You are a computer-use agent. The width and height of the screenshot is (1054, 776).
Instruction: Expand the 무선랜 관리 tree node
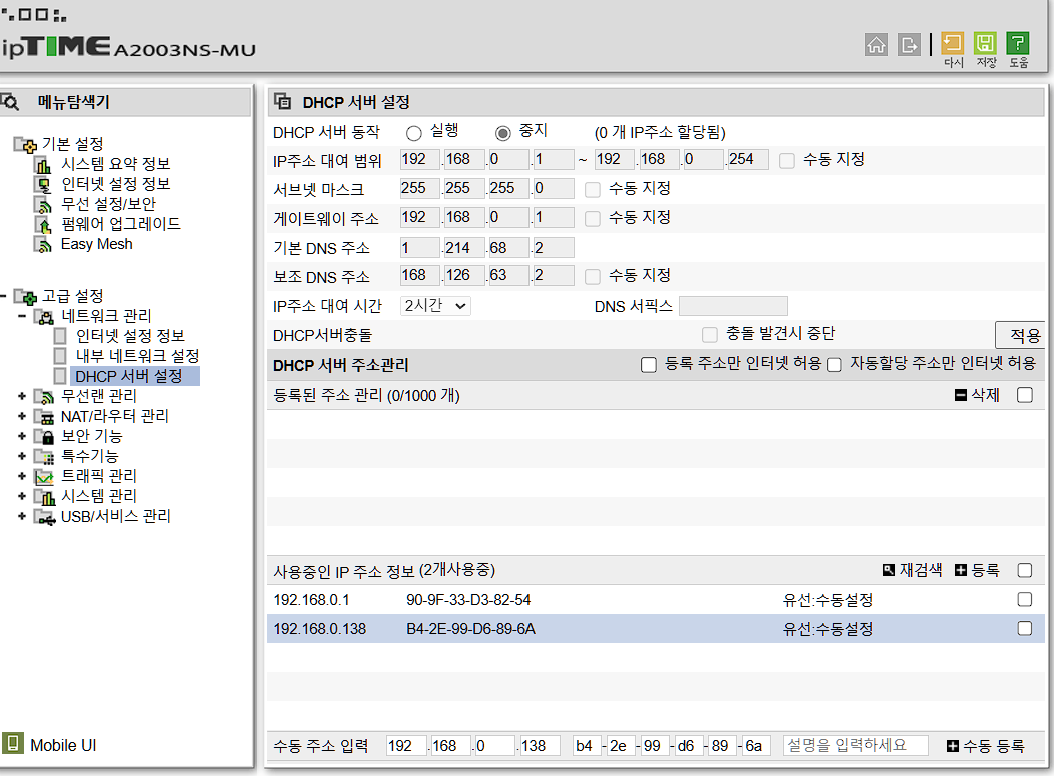pos(22,397)
